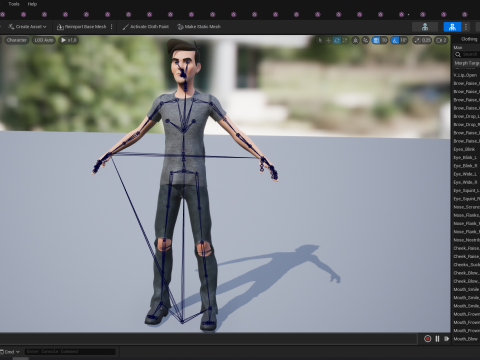Open the Create Asset dropdown
480x360 pixels.
(x=27, y=27)
